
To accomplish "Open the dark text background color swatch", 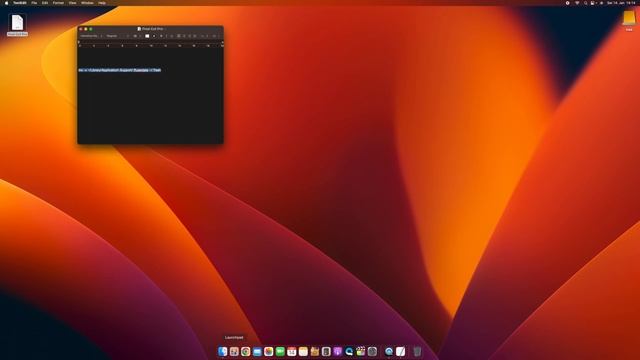I will 154,36.
